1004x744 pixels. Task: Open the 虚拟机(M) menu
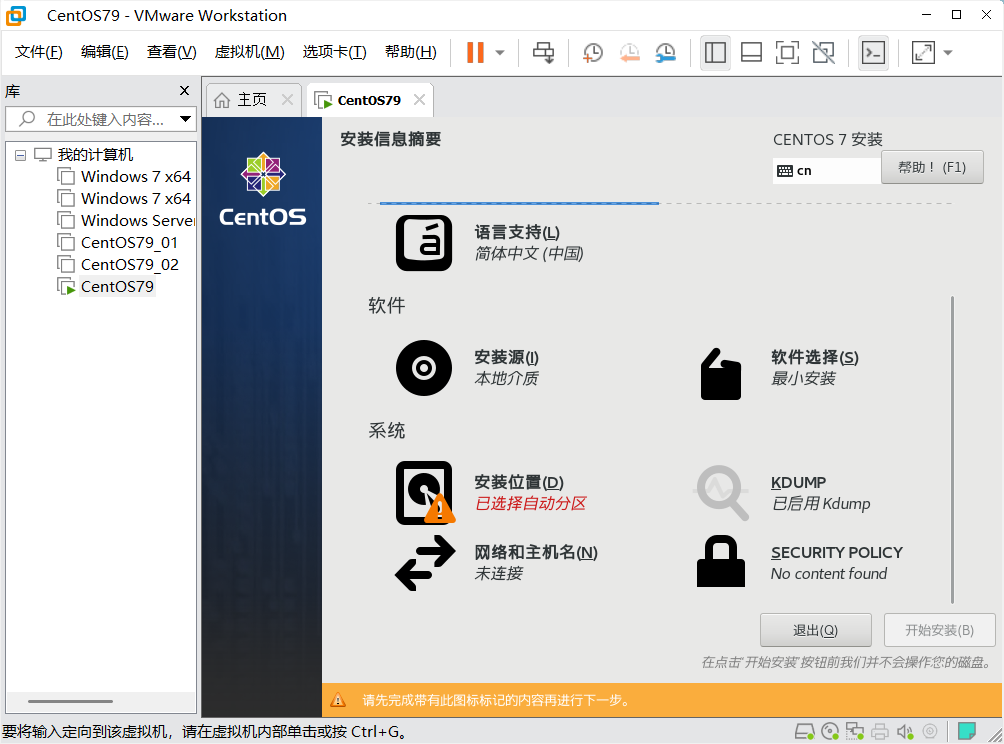click(x=249, y=52)
